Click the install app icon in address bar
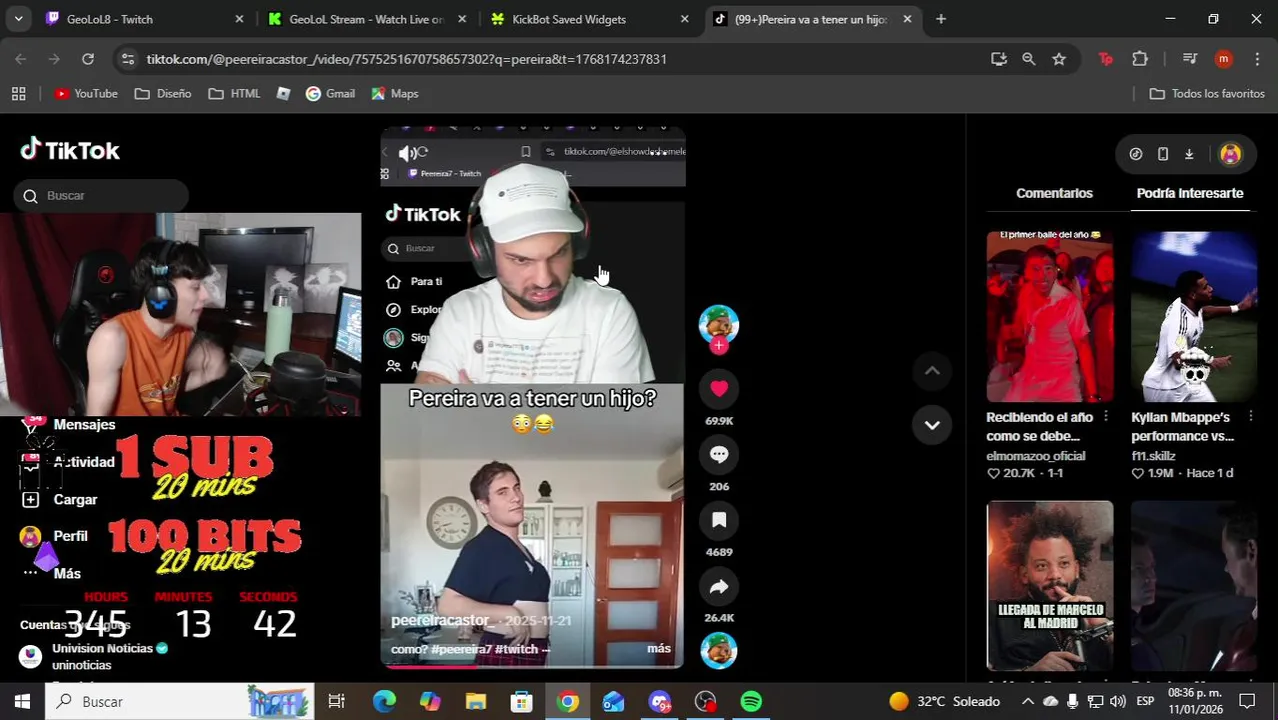The image size is (1278, 720). pyautogui.click(x=998, y=59)
